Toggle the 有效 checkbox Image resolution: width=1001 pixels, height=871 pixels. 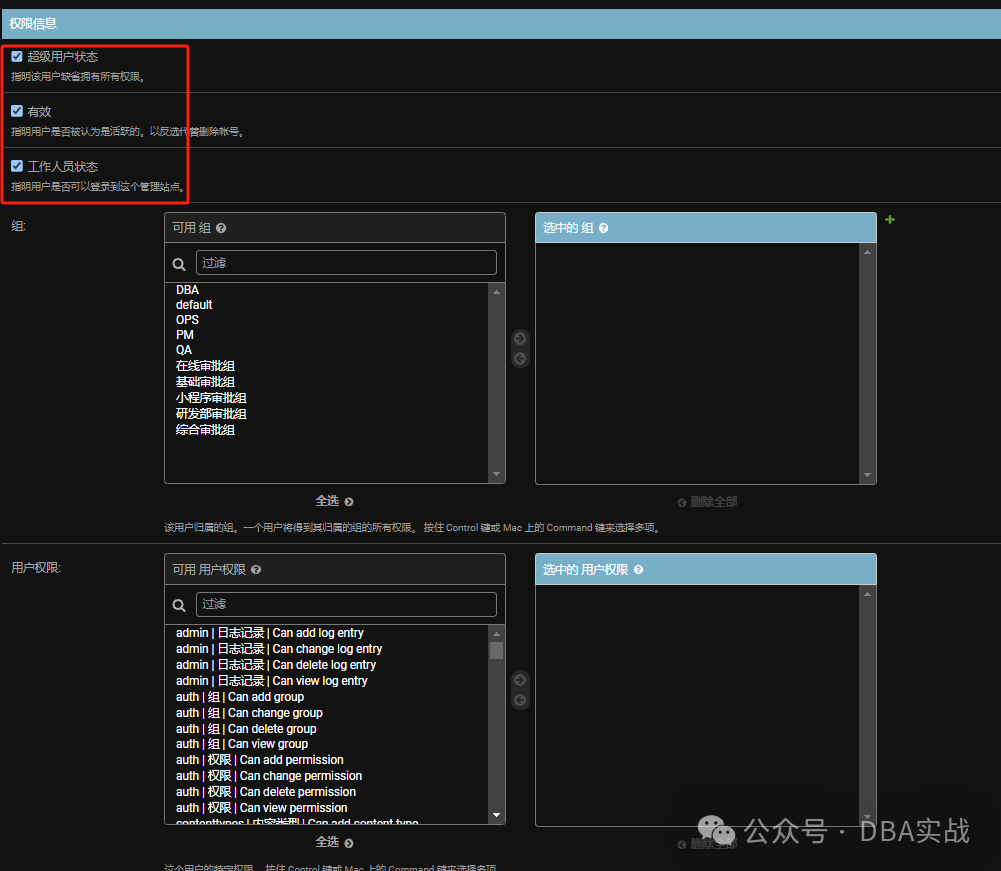17,111
